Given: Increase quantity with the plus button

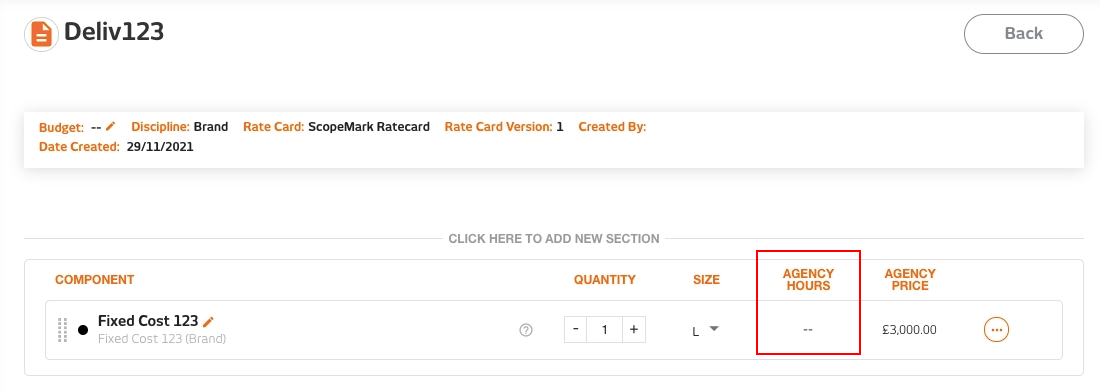Looking at the screenshot, I should click(x=633, y=330).
